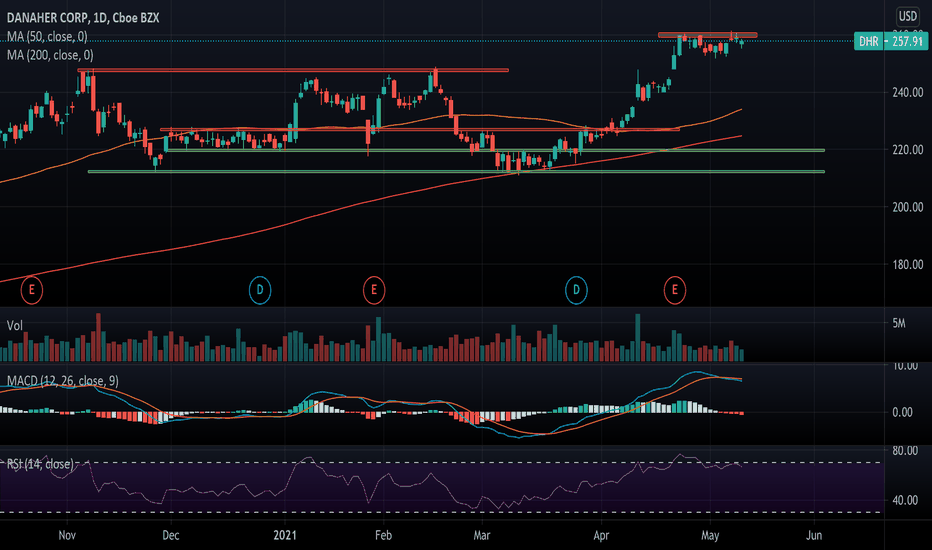Select the lower green support line near 212
This screenshot has width=932, height=550.
pos(456,172)
